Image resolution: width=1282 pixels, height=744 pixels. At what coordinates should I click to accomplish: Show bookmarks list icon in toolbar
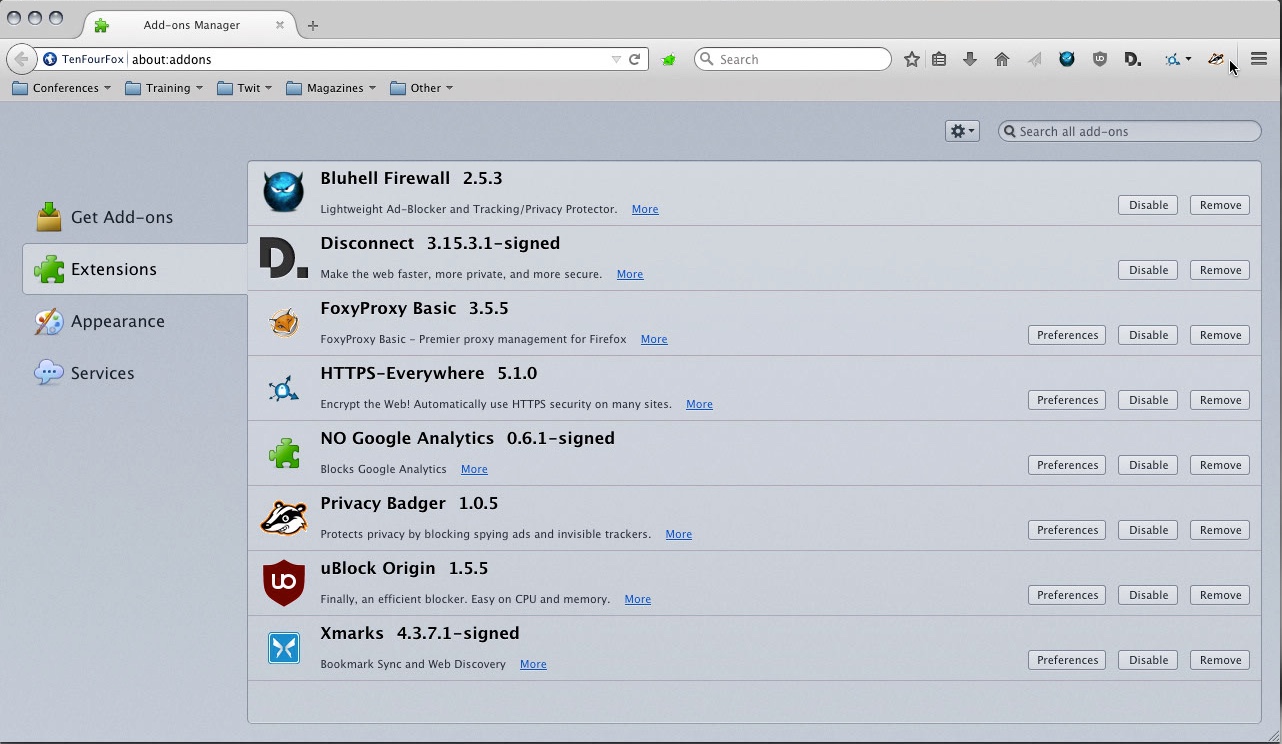pyautogui.click(x=939, y=59)
